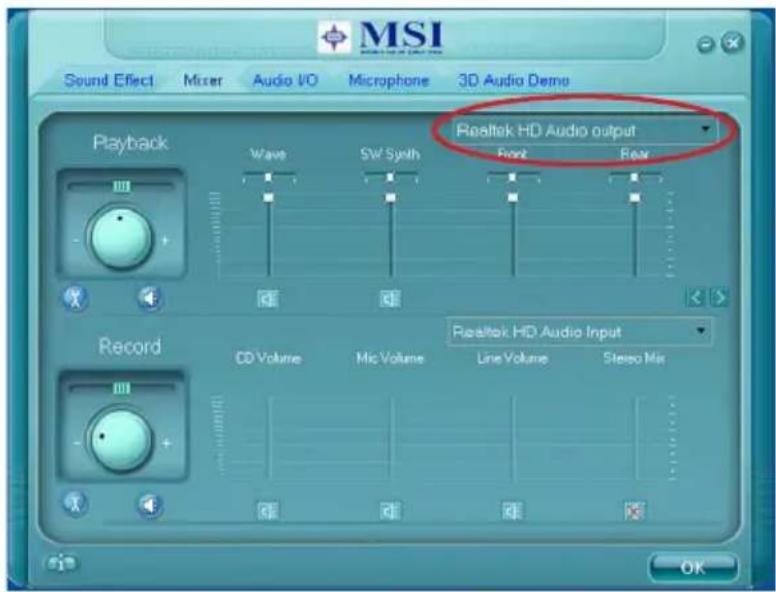The width and height of the screenshot is (776, 592).
Task: Switch to the Sound Effect tab
Action: [x=108, y=80]
